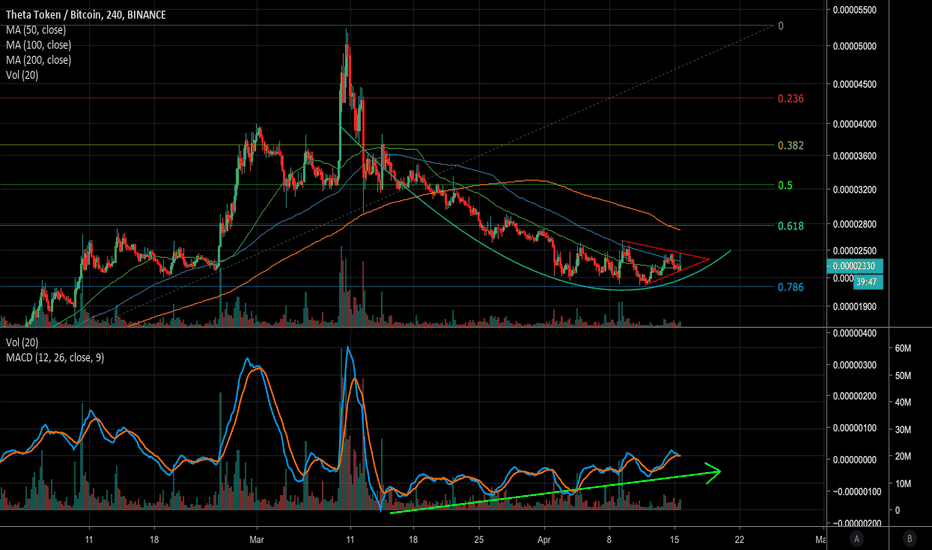Click price axis value 0.00003200
Image resolution: width=932 pixels, height=550 pixels.
[854, 190]
